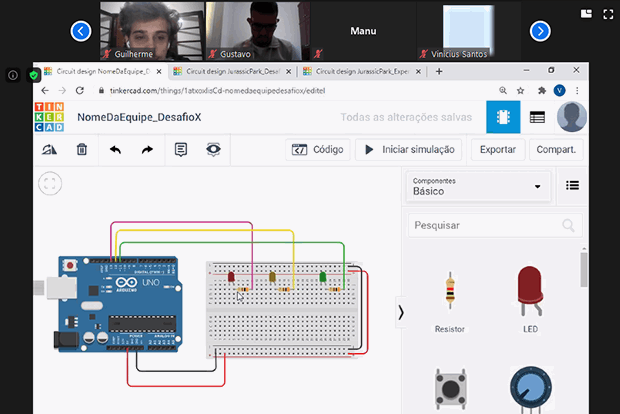Viewport: 620px width, 414px height.
Task: Click the redo arrow icon
Action: (147, 150)
